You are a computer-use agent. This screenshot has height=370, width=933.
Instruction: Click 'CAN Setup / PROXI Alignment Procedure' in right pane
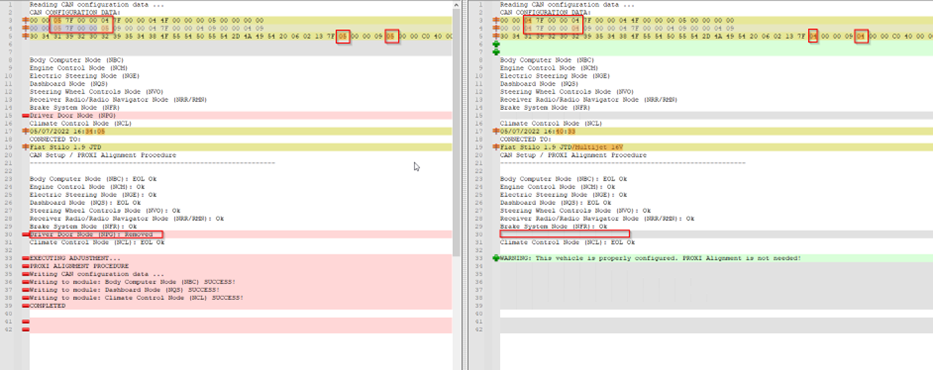click(573, 155)
